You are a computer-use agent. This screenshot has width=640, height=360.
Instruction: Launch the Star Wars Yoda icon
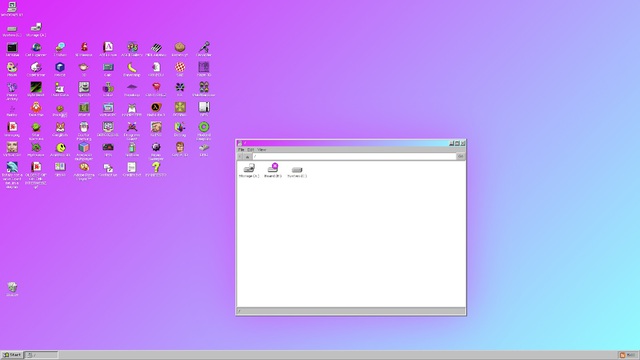(x=36, y=131)
